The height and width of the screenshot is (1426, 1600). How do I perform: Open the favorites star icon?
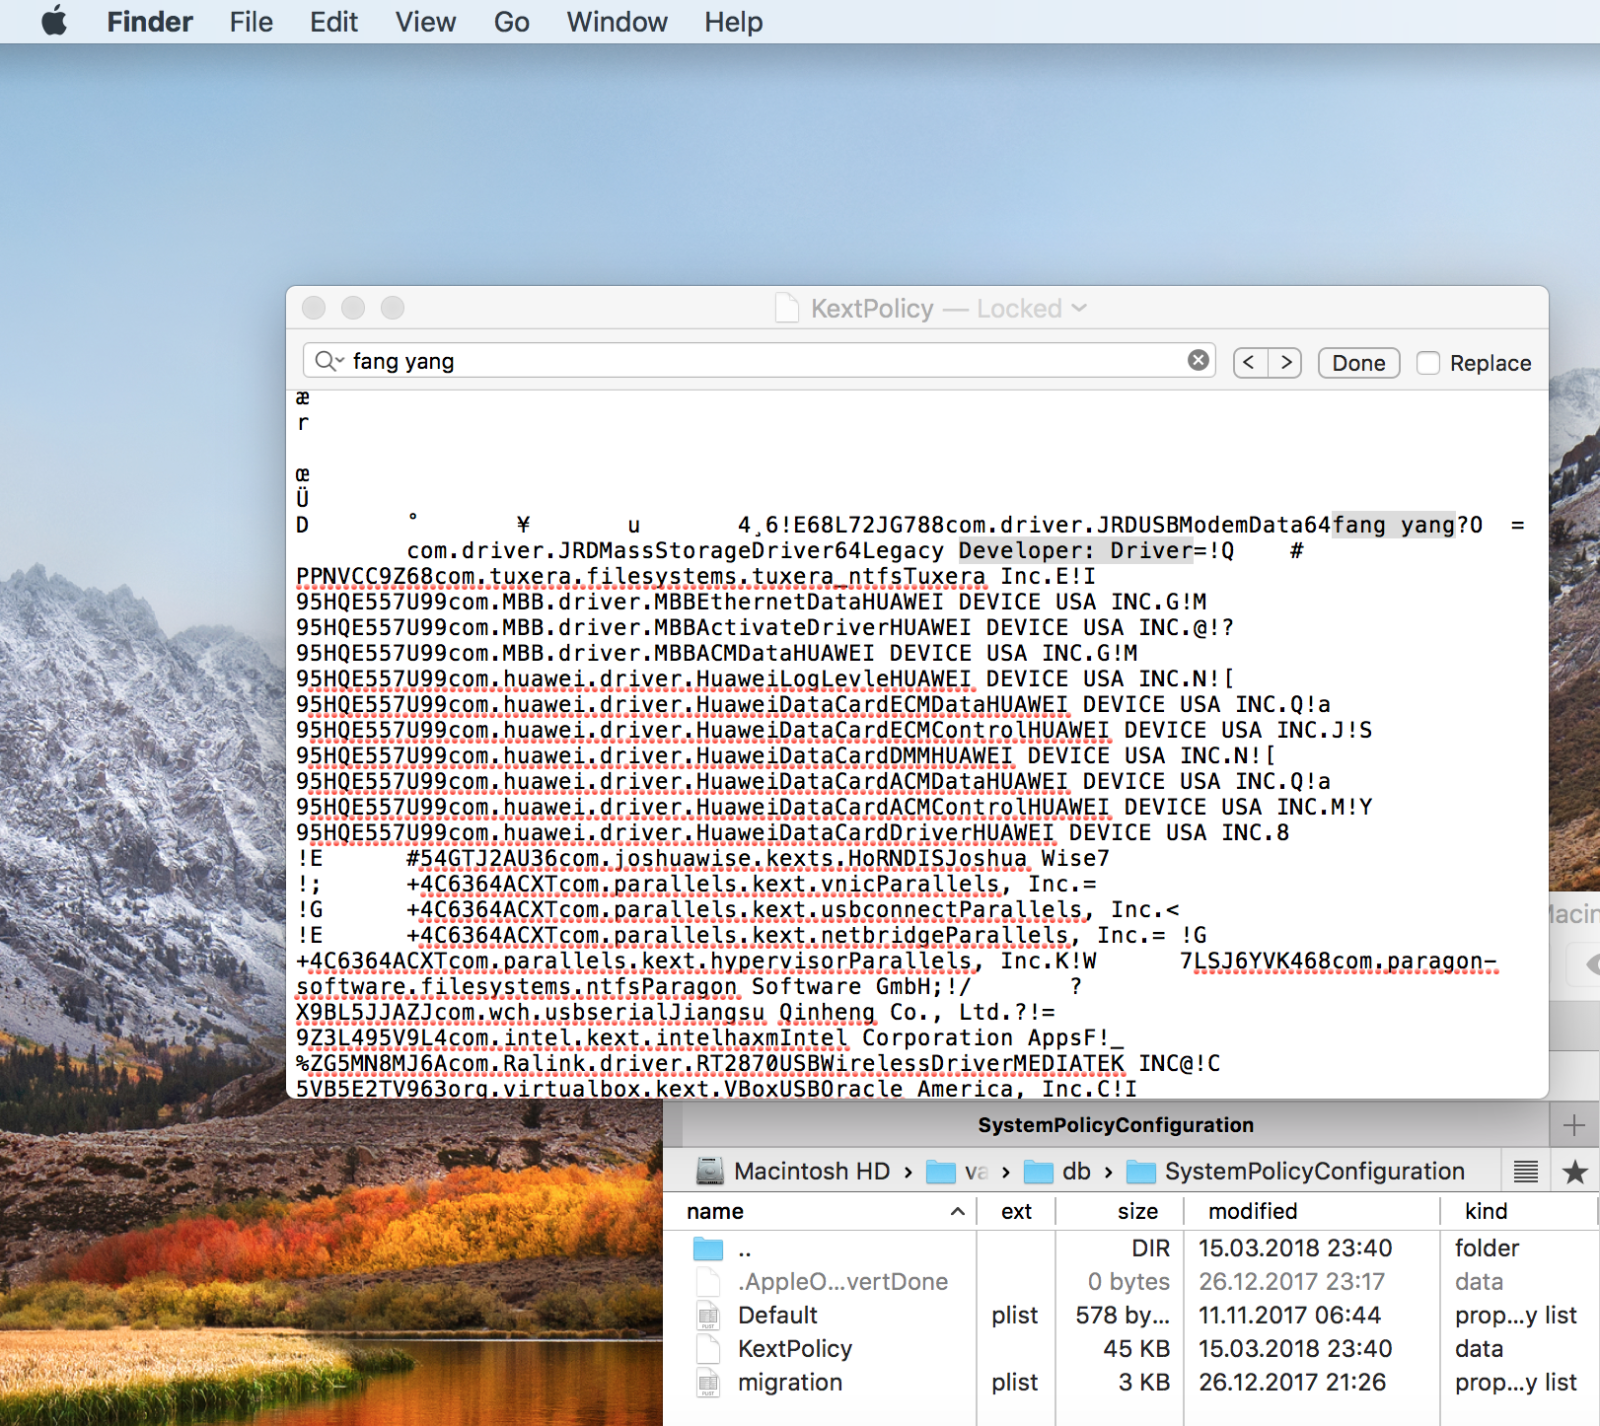click(x=1575, y=1171)
